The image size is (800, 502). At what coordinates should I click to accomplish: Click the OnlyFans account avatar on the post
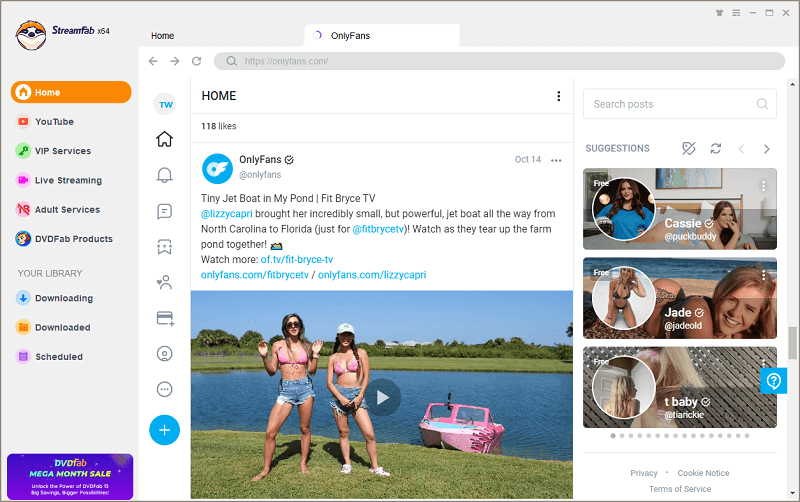[217, 168]
